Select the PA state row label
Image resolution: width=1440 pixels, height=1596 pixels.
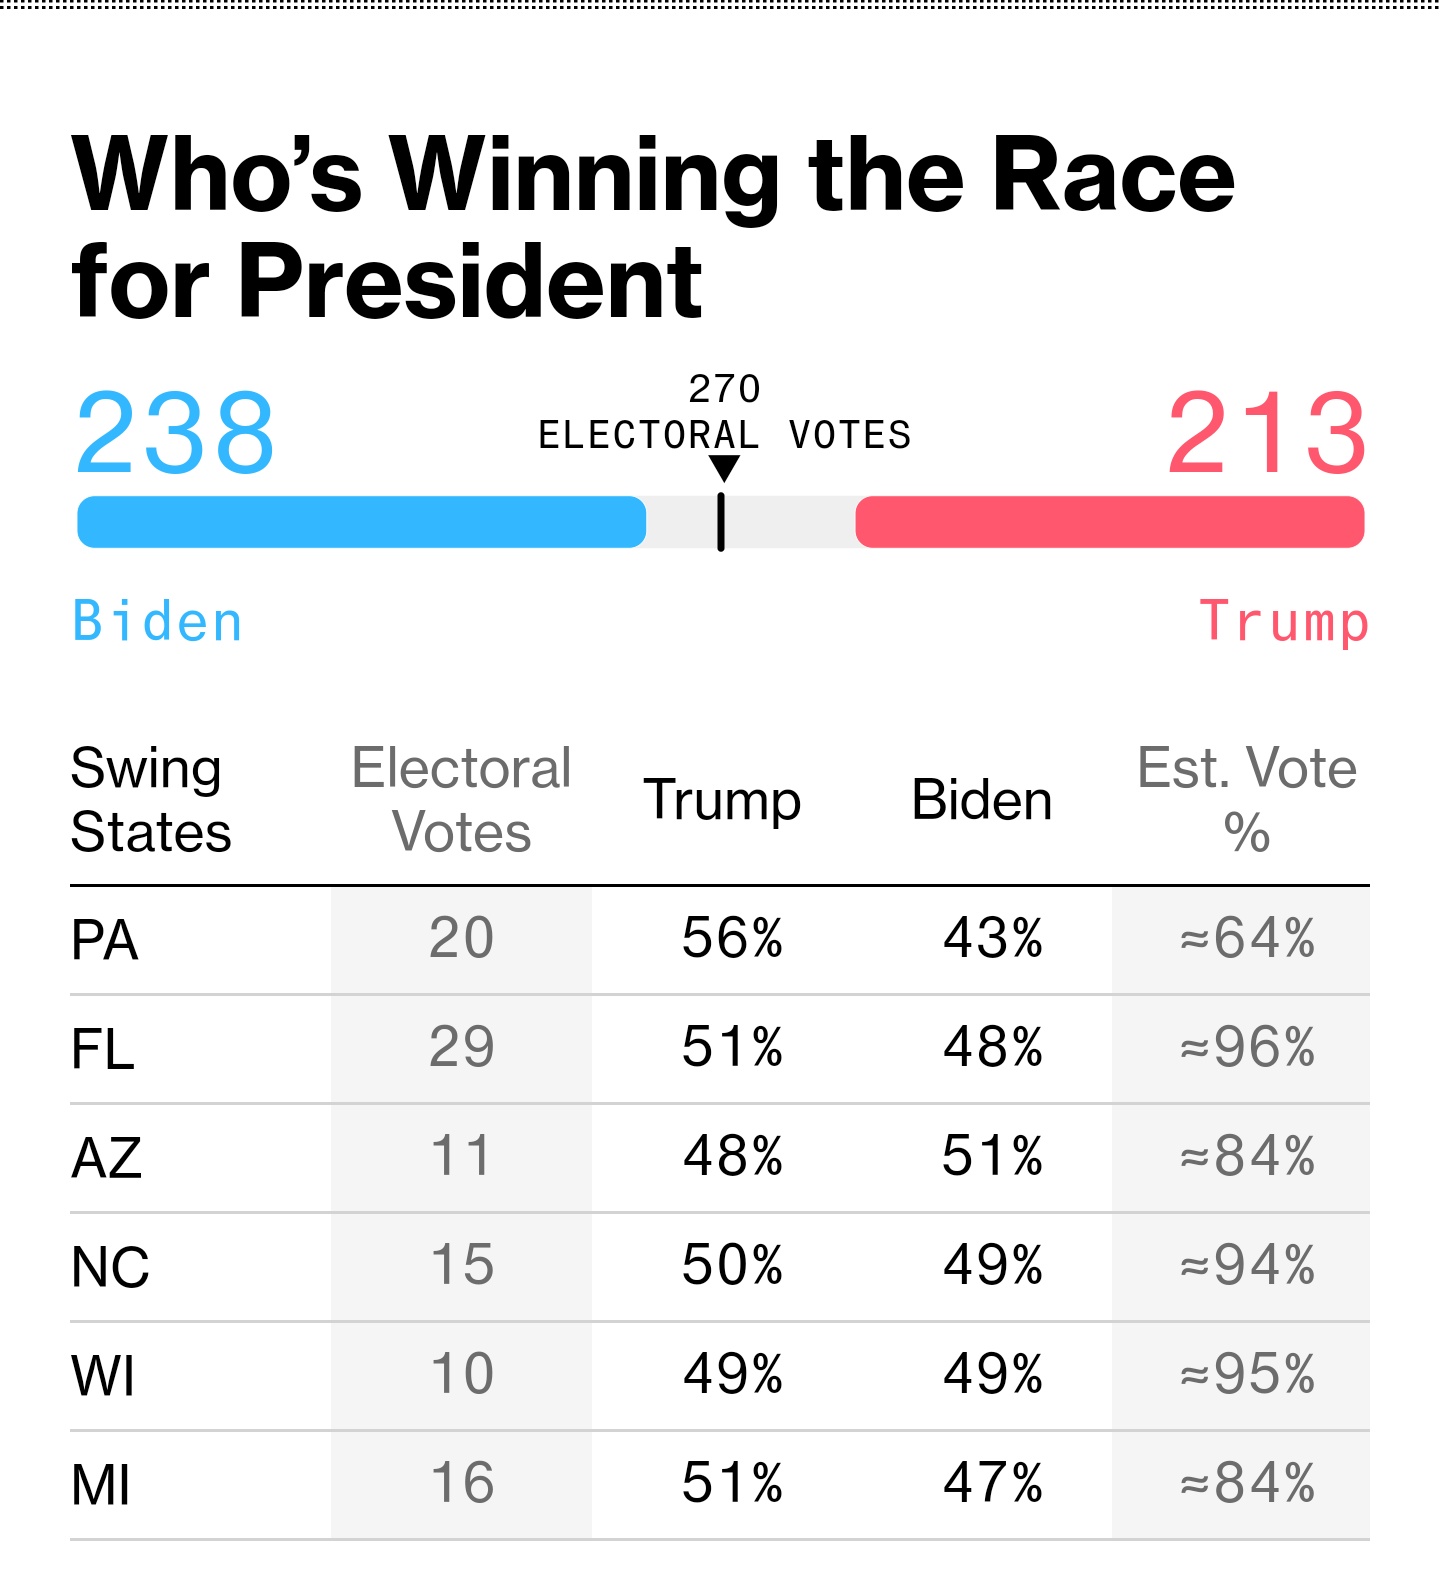(x=105, y=941)
